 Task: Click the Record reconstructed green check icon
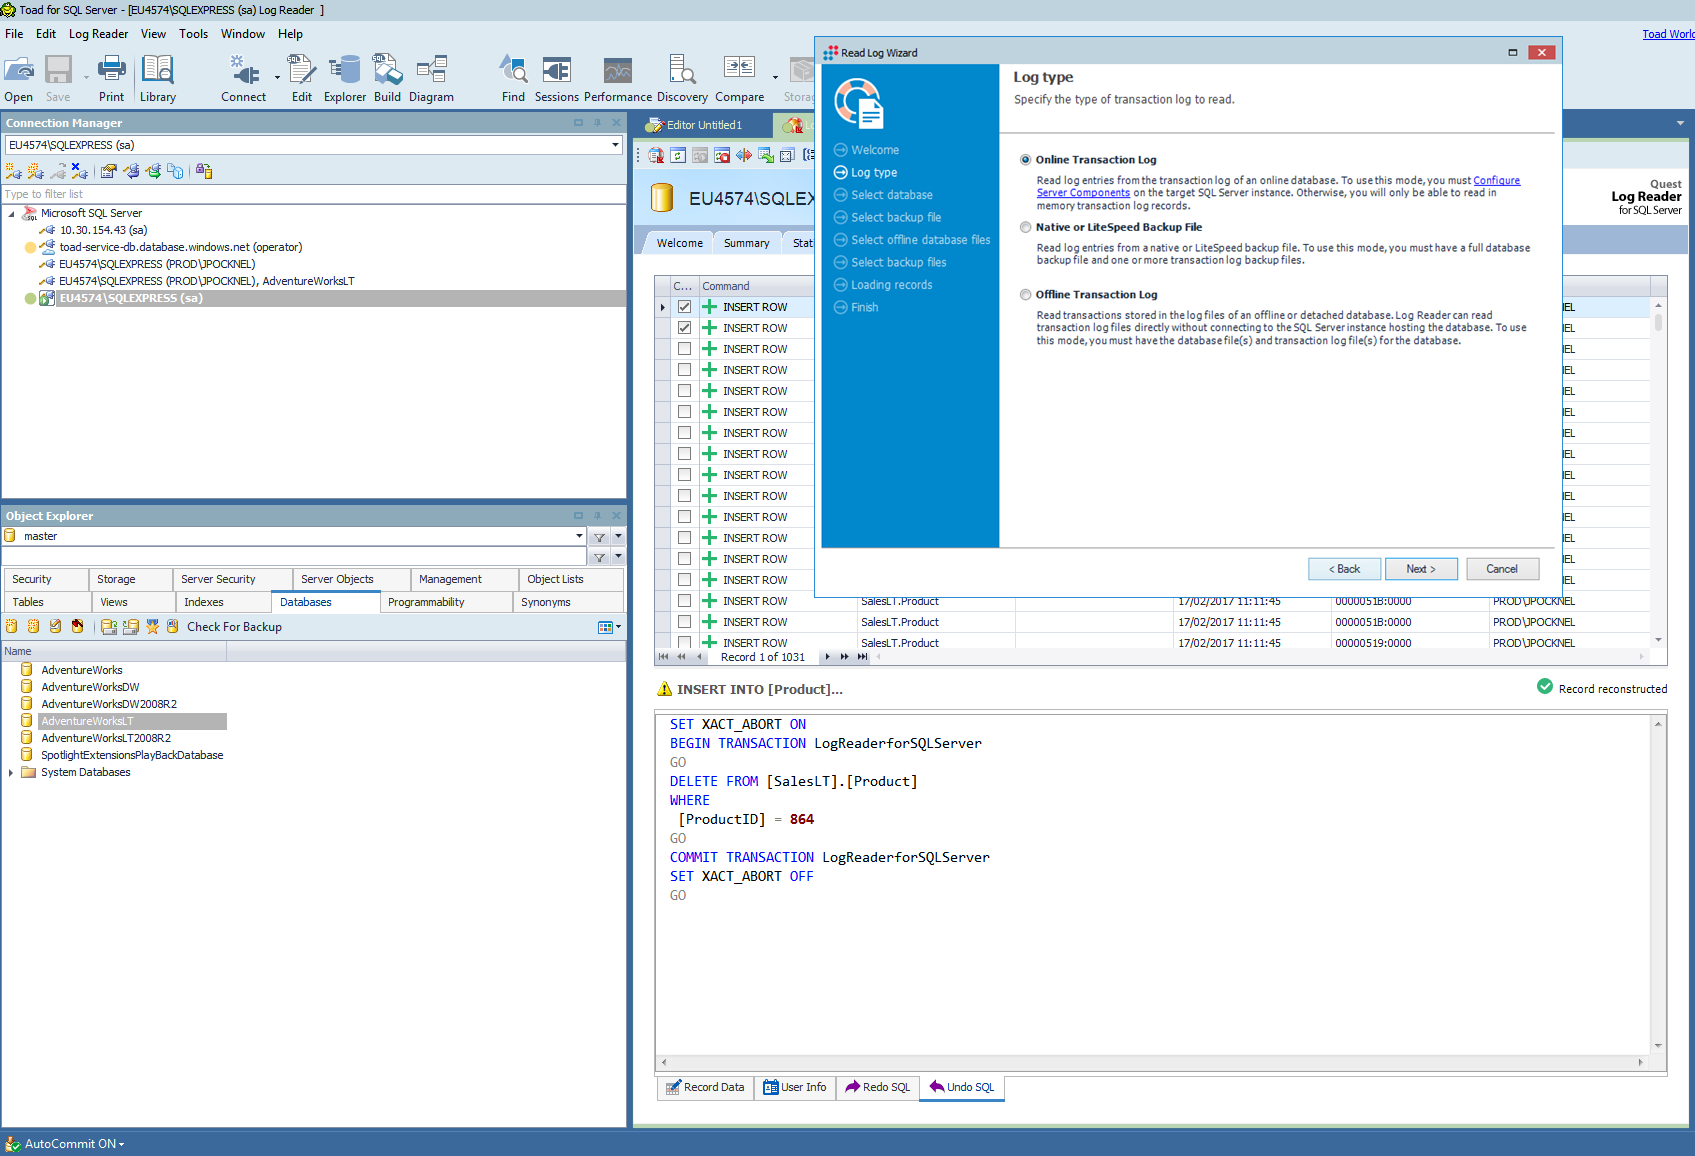pos(1545,687)
